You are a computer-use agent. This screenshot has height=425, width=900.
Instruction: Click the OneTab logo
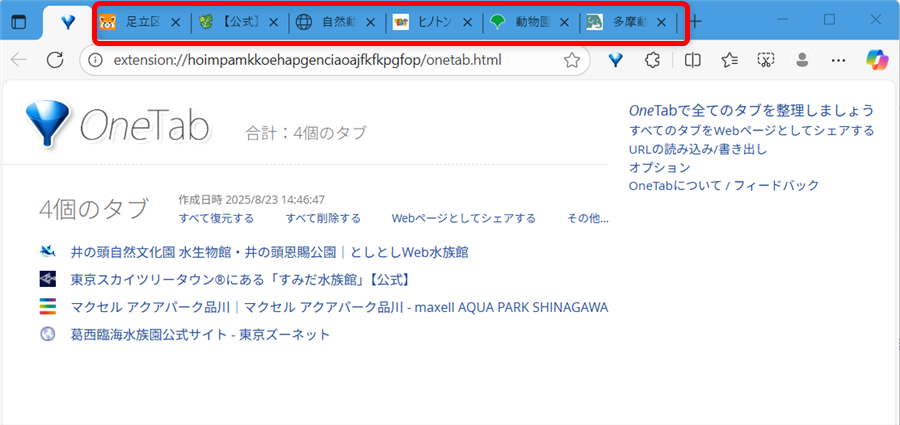click(x=118, y=125)
